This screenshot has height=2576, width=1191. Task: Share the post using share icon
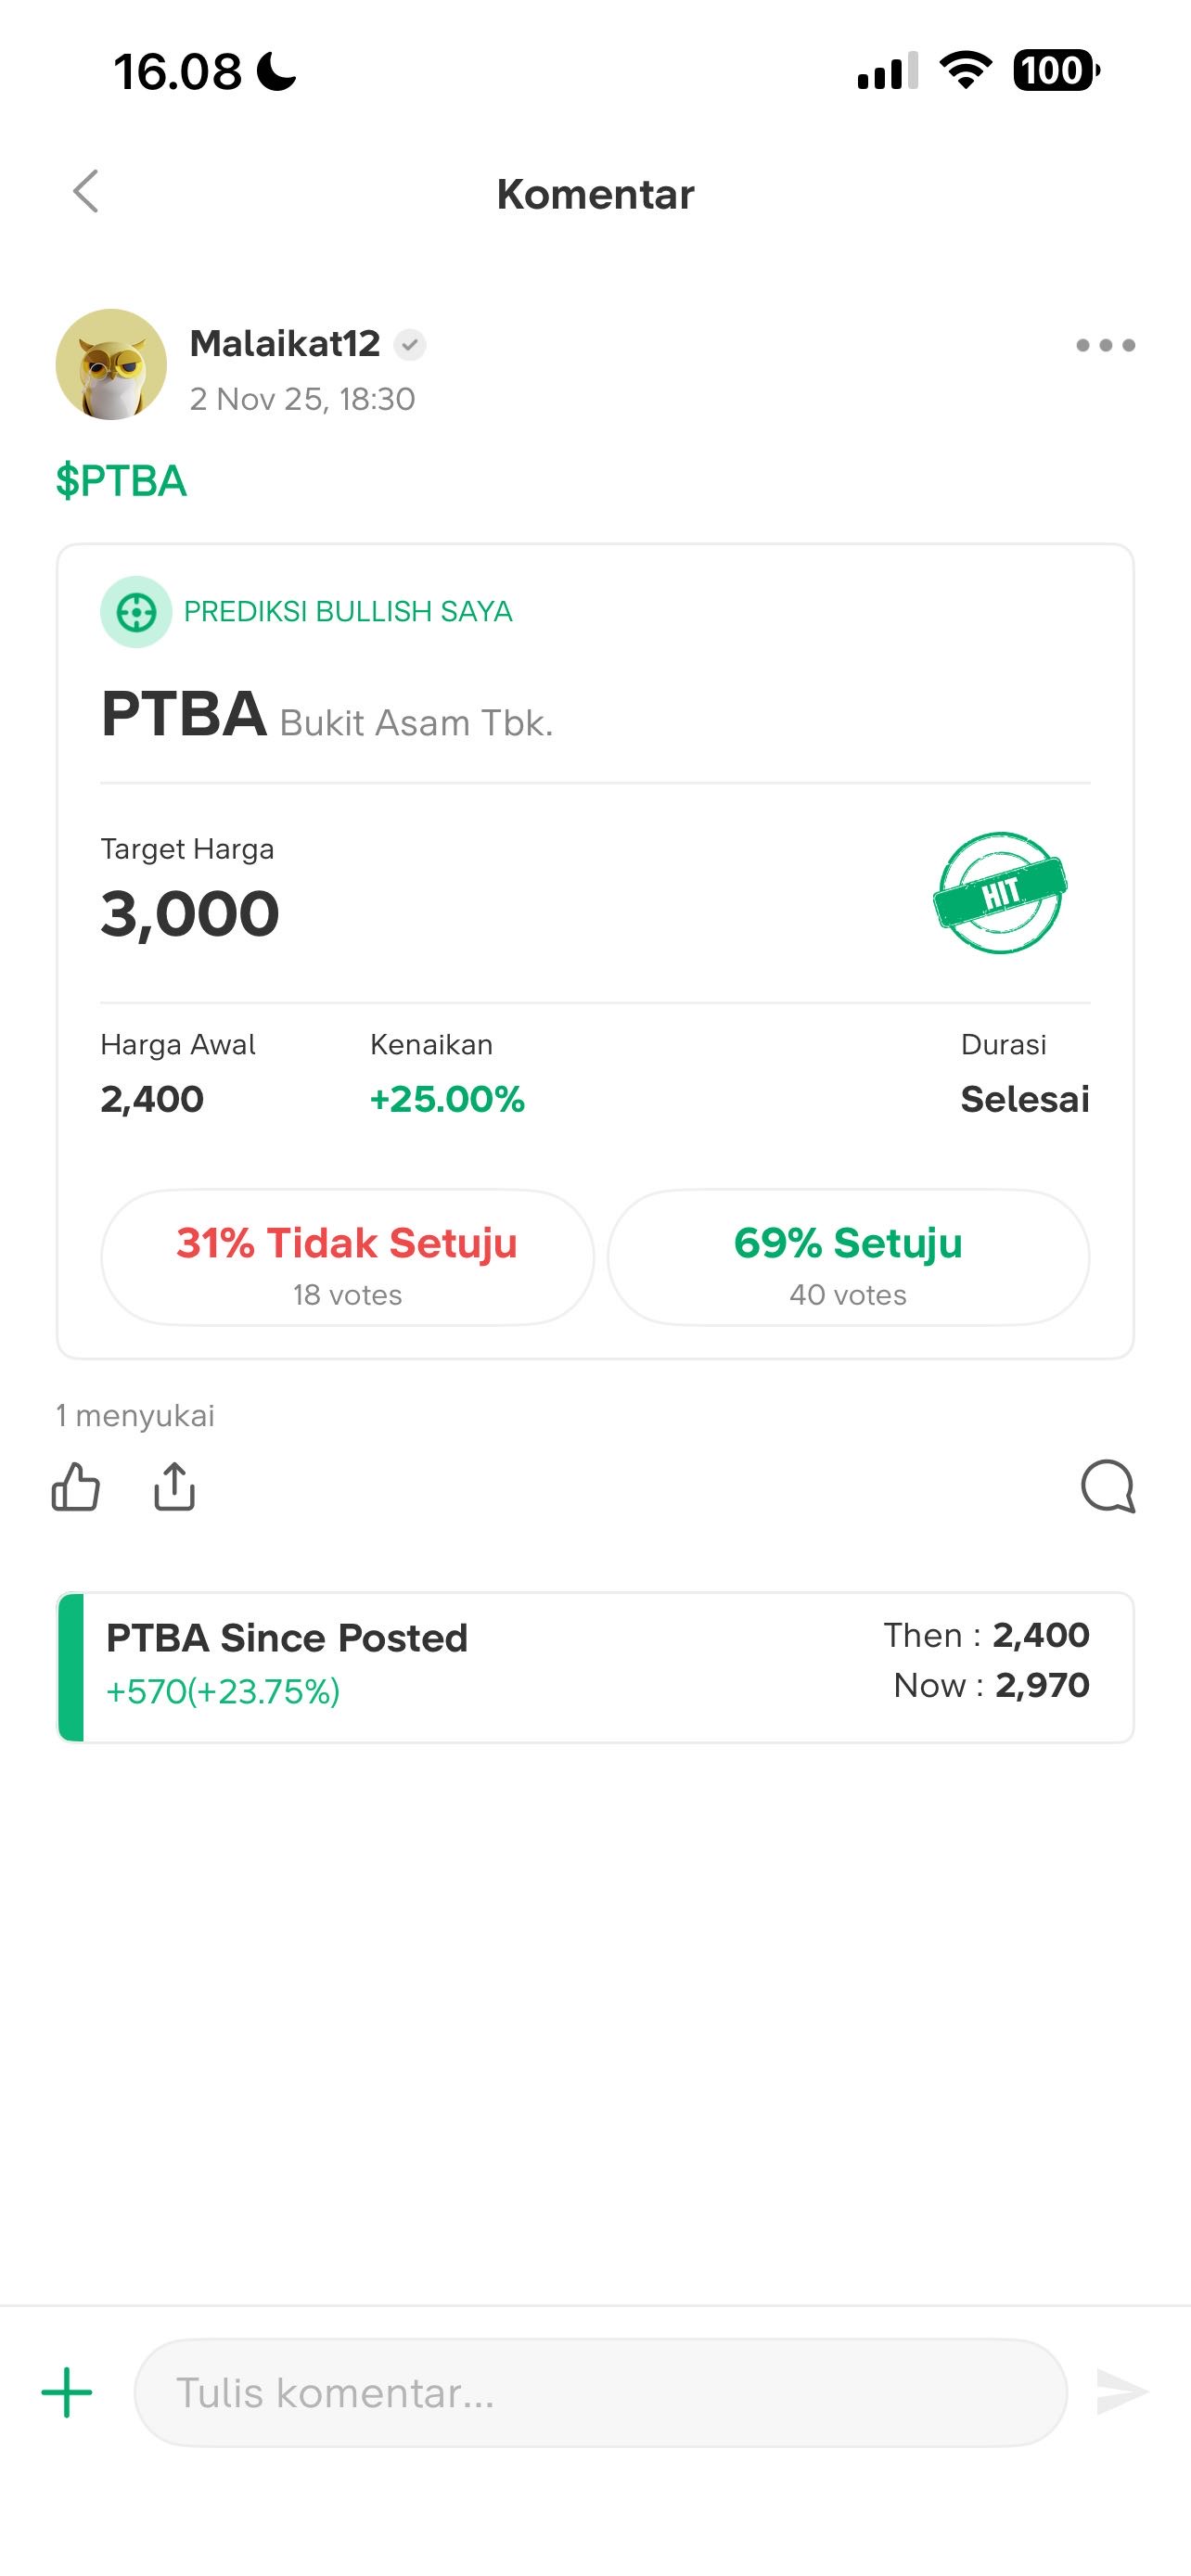click(x=174, y=1486)
